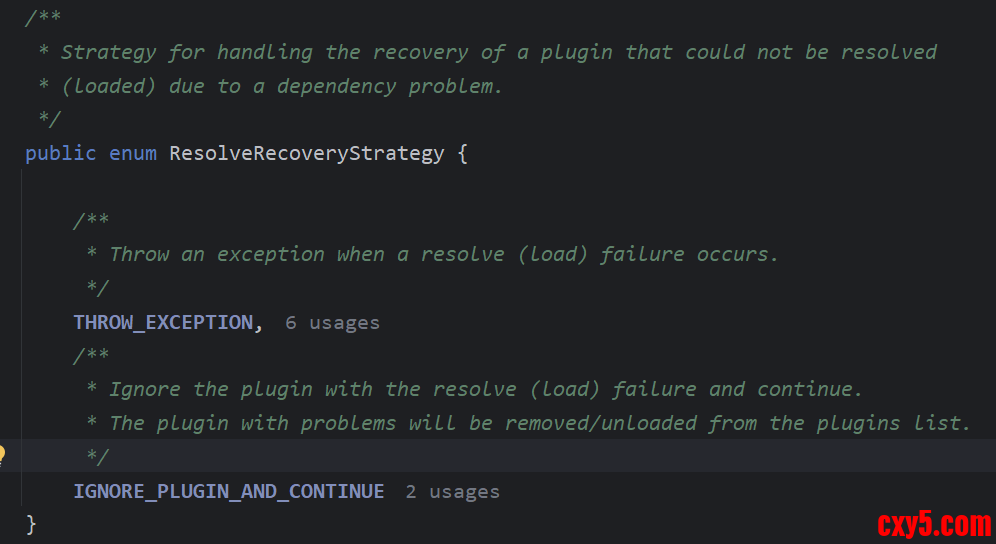Image resolution: width=996 pixels, height=544 pixels.
Task: Click the "Throw an exception when" comment line
Action: tap(443, 254)
